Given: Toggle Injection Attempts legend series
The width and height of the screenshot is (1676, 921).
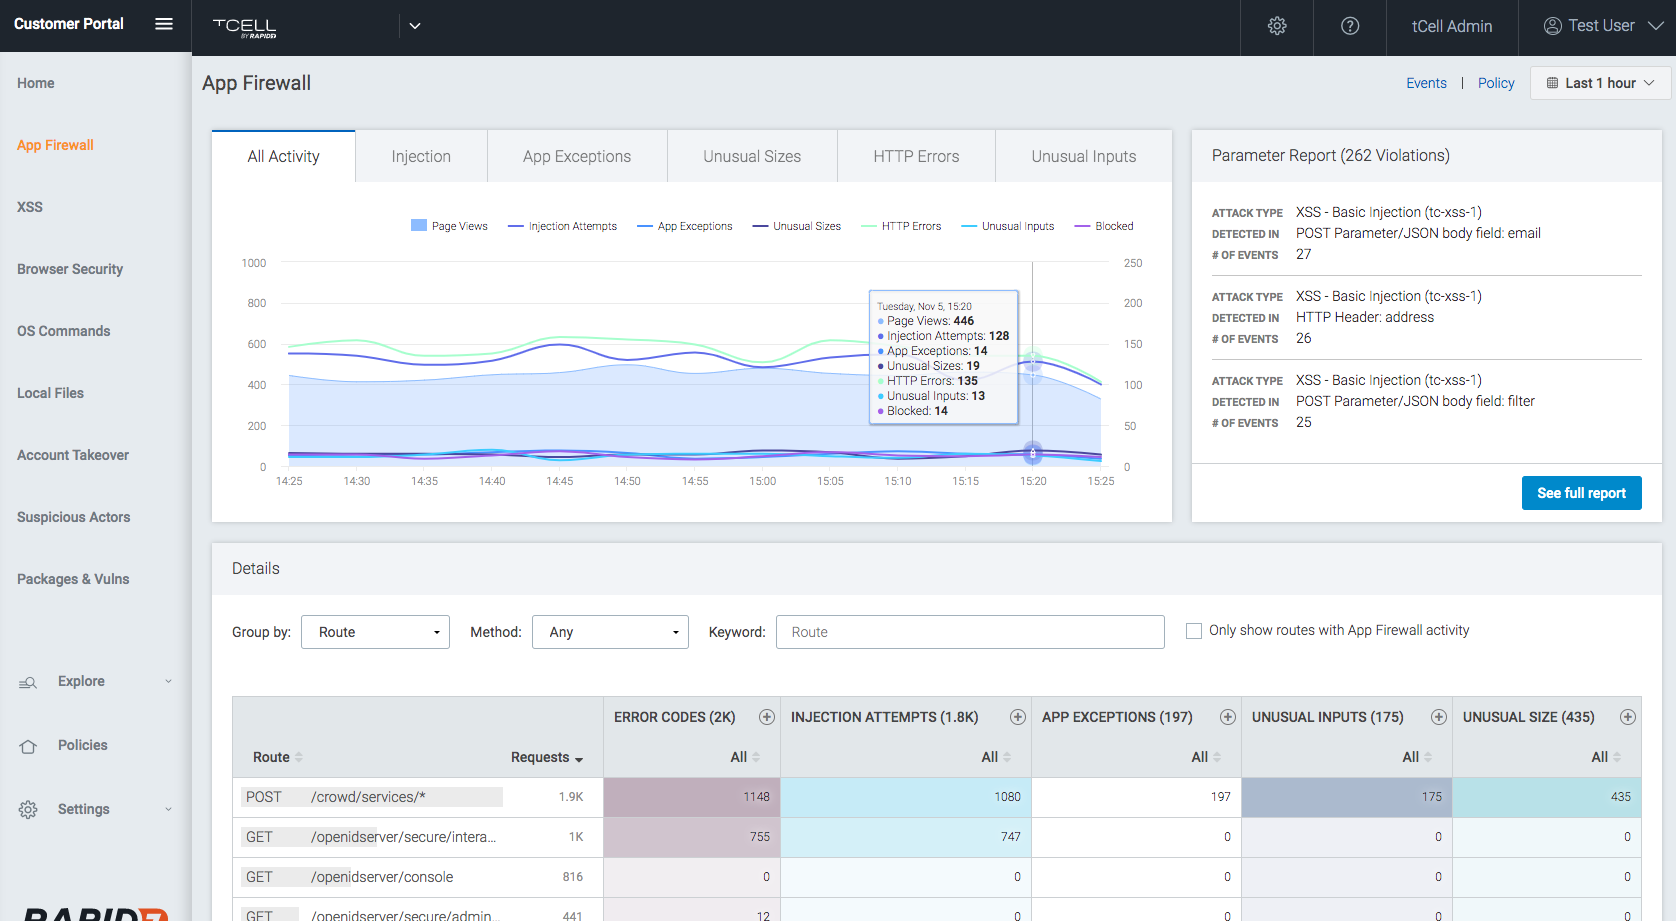Looking at the screenshot, I should click(x=562, y=226).
